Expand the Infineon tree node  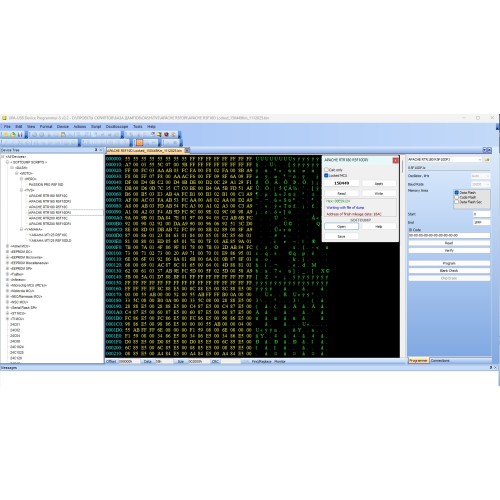pos(8,280)
